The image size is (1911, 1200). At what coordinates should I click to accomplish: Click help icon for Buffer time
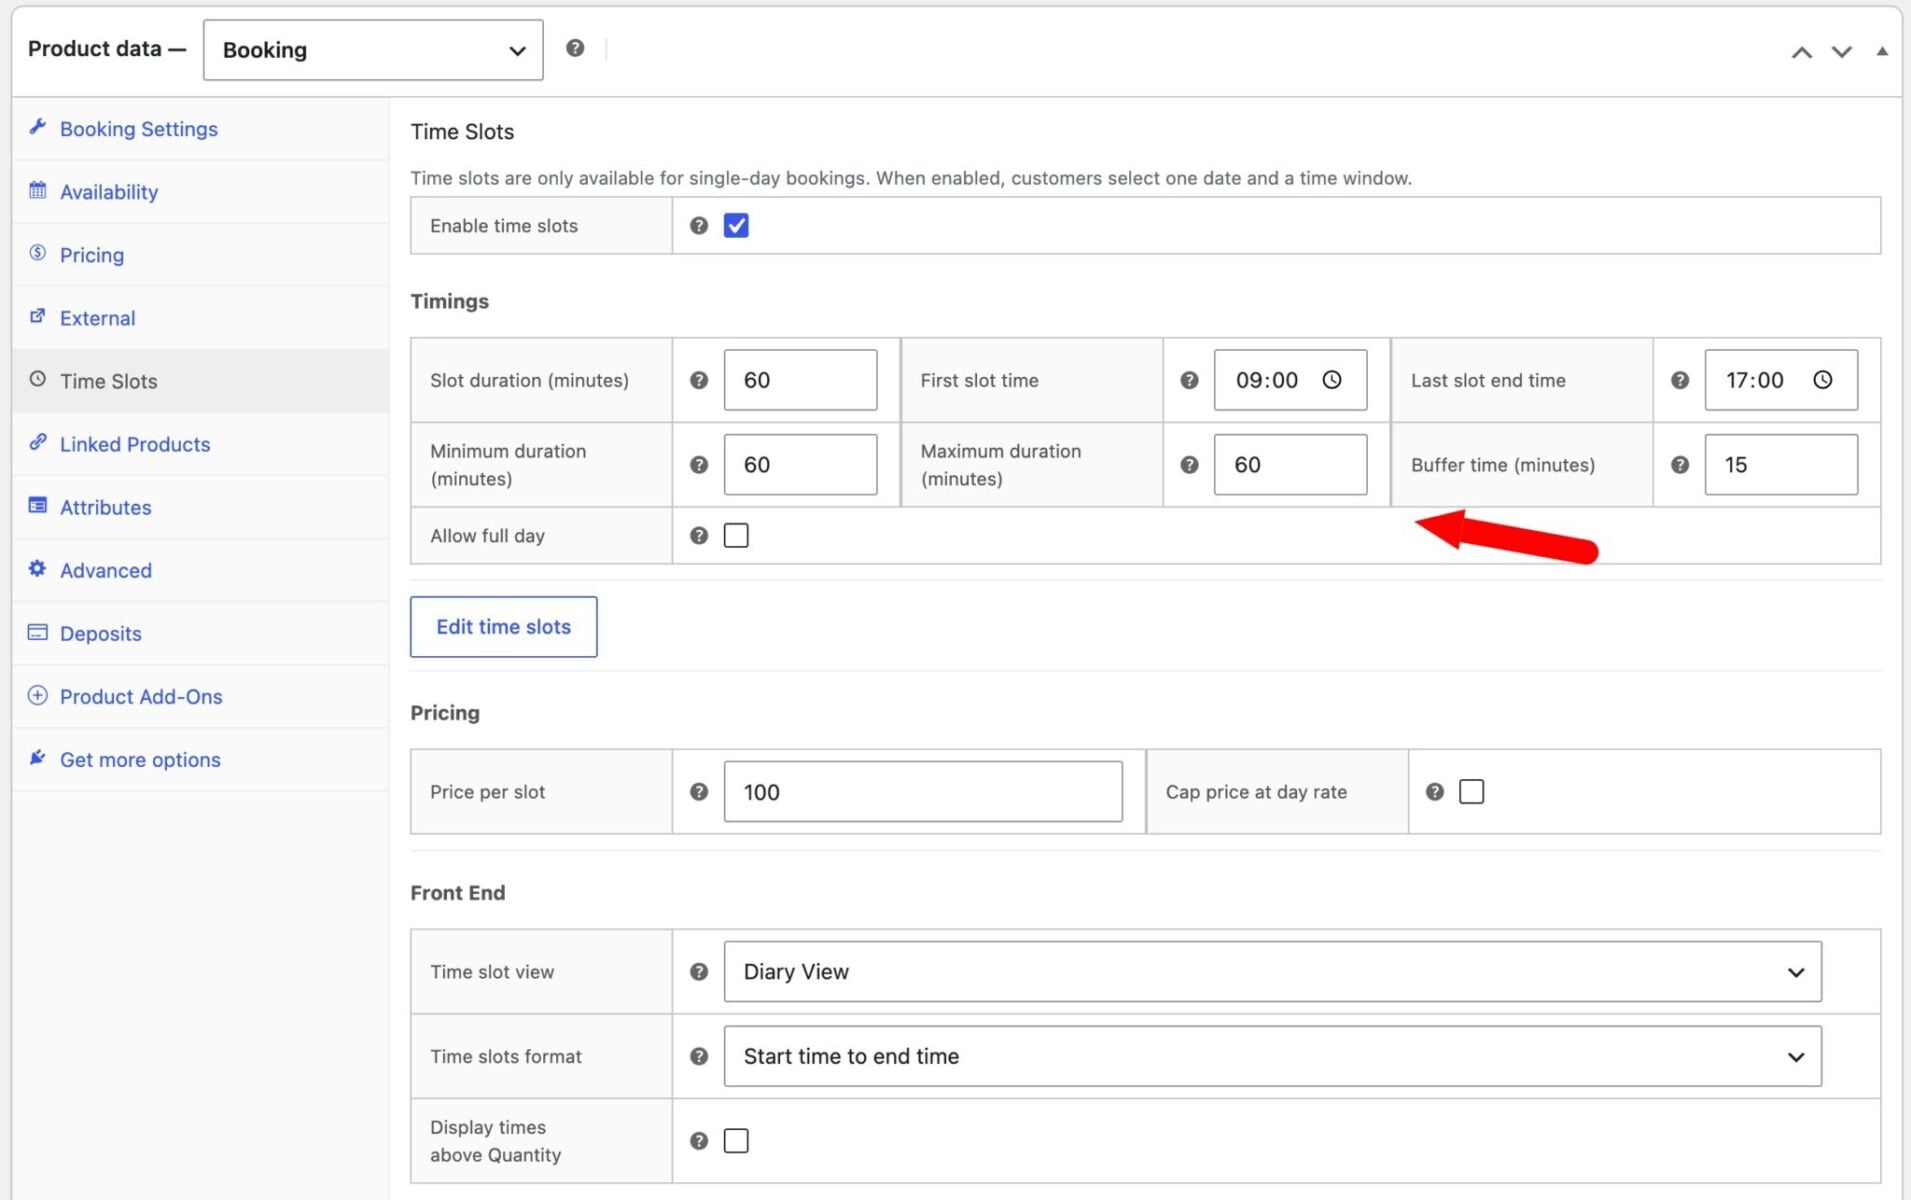pos(1680,465)
